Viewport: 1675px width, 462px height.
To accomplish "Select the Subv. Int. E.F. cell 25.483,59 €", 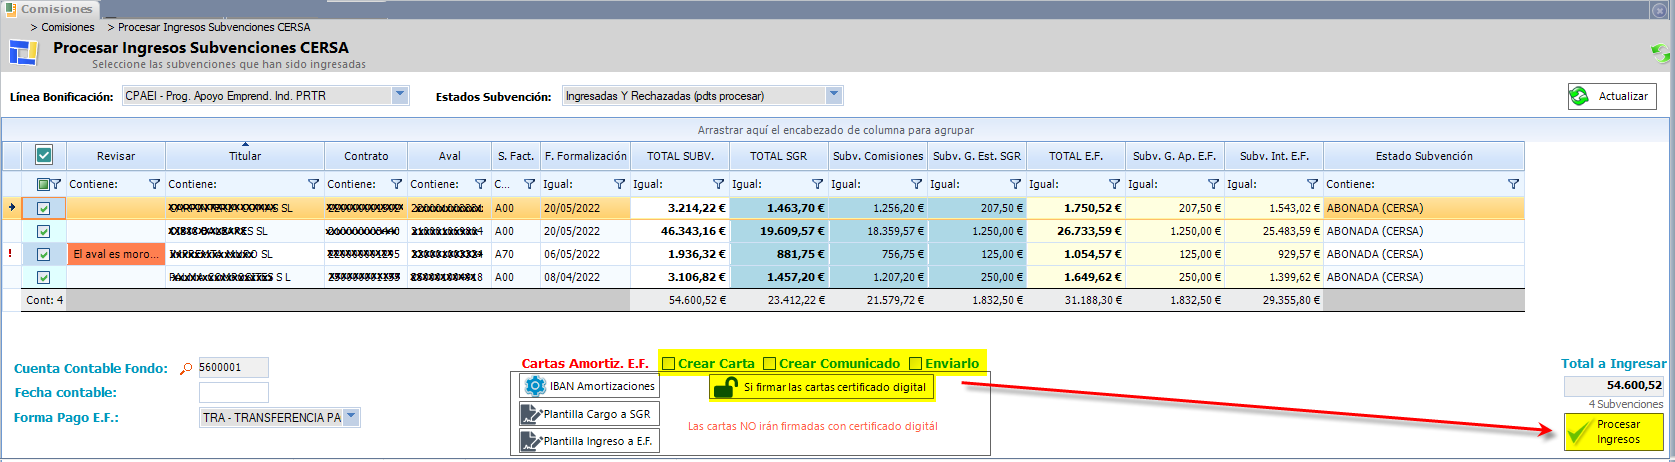I will (1274, 231).
